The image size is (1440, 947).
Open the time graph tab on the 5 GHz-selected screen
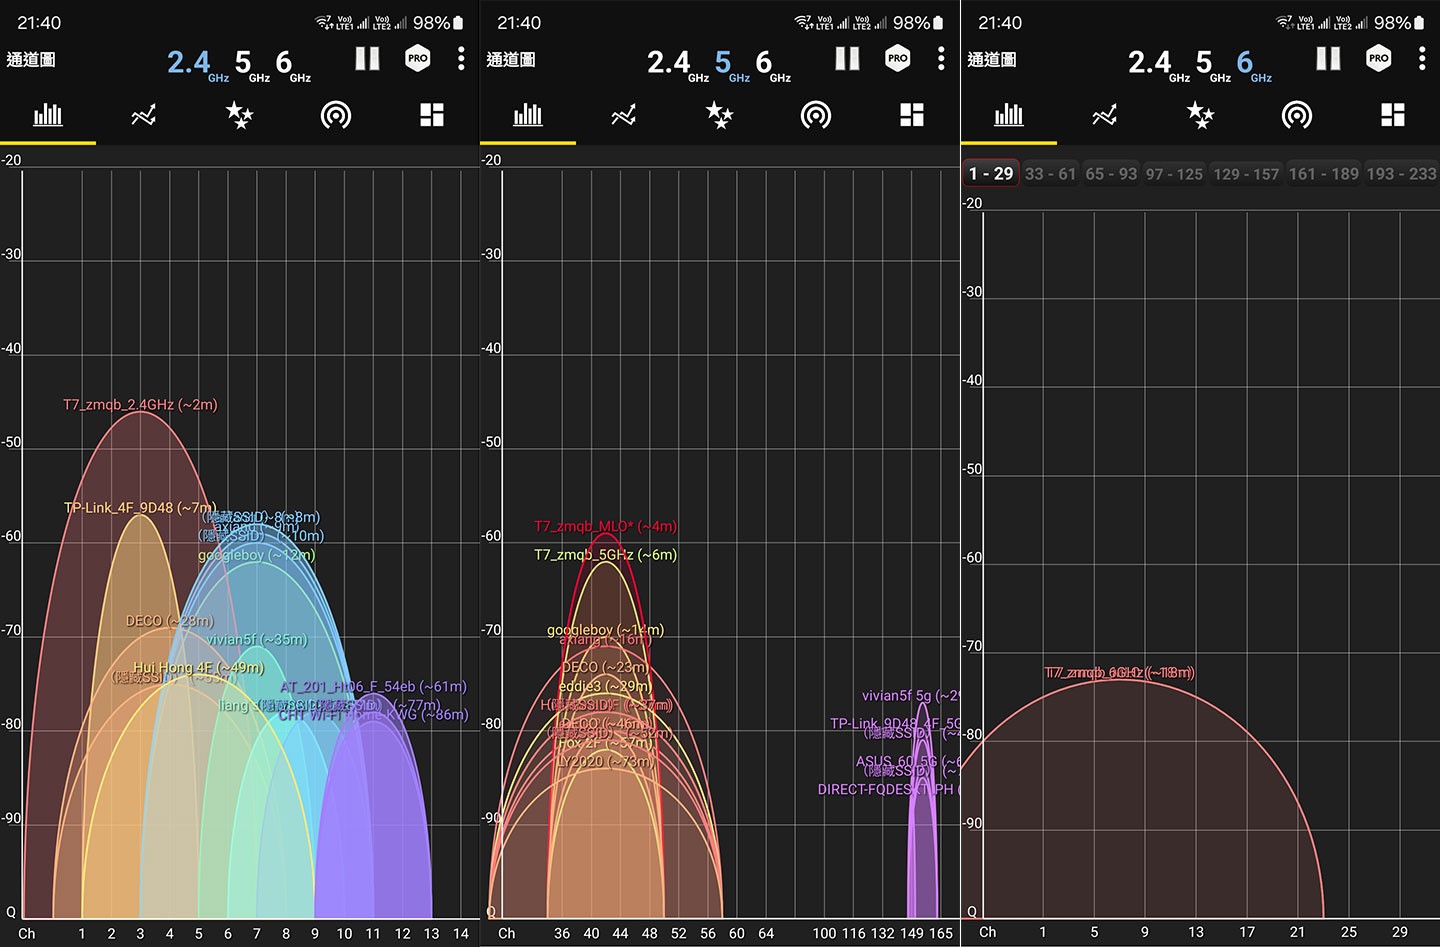(x=624, y=116)
